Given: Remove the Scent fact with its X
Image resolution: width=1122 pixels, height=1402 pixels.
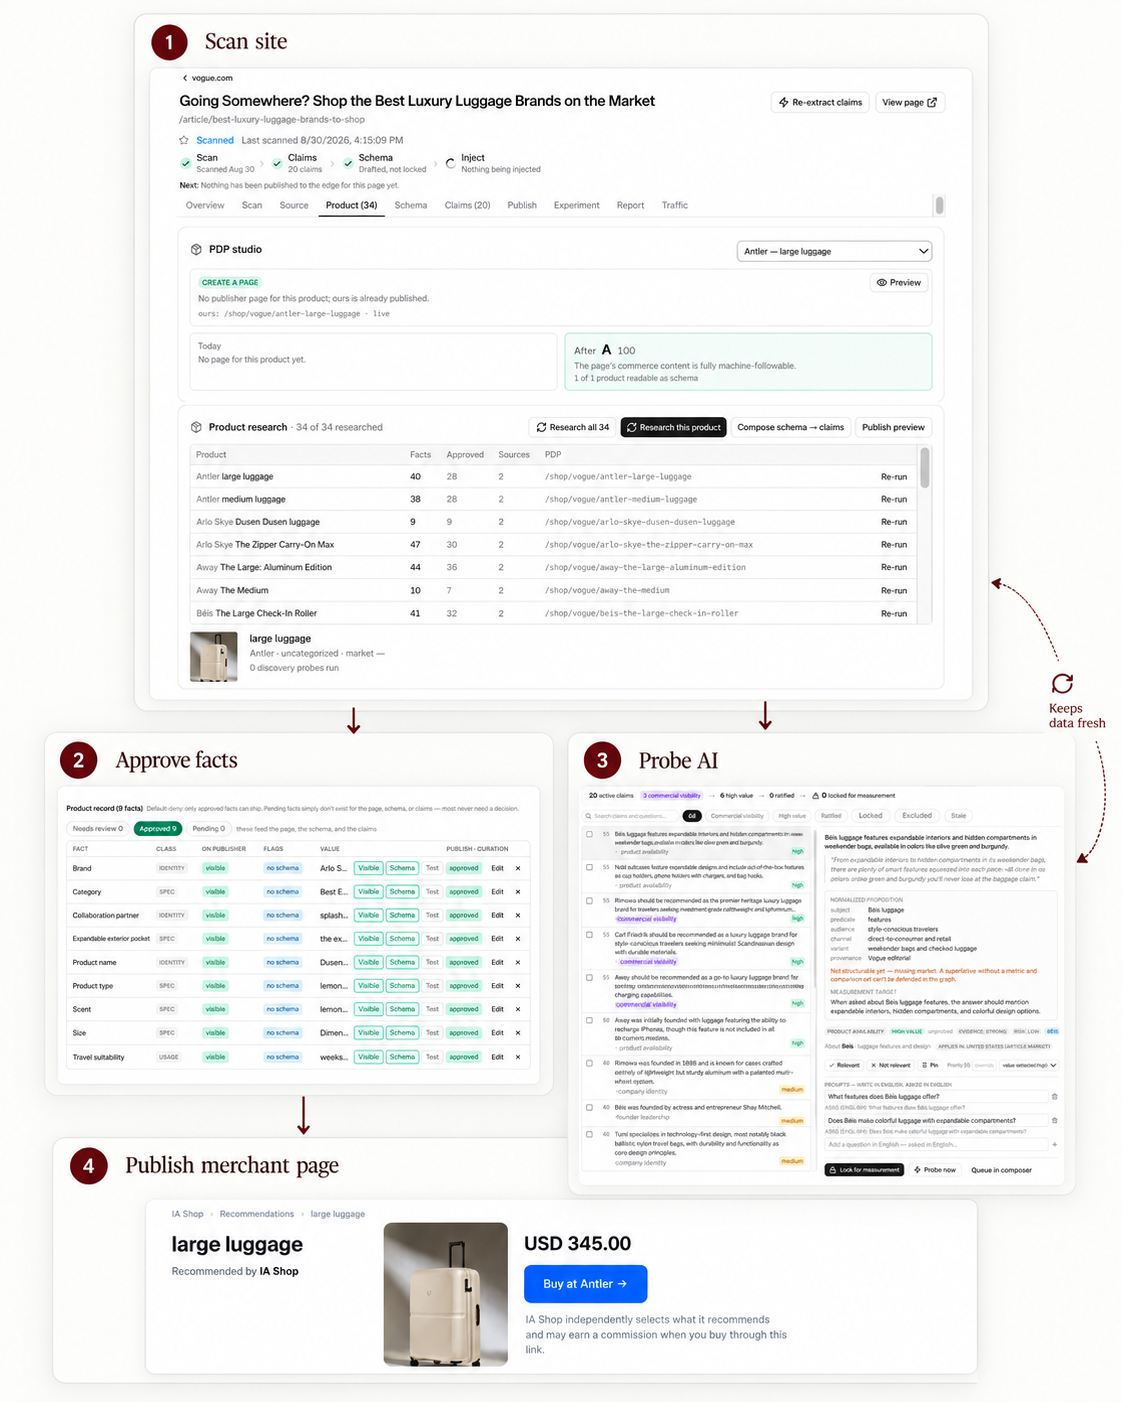Looking at the screenshot, I should tap(518, 1009).
